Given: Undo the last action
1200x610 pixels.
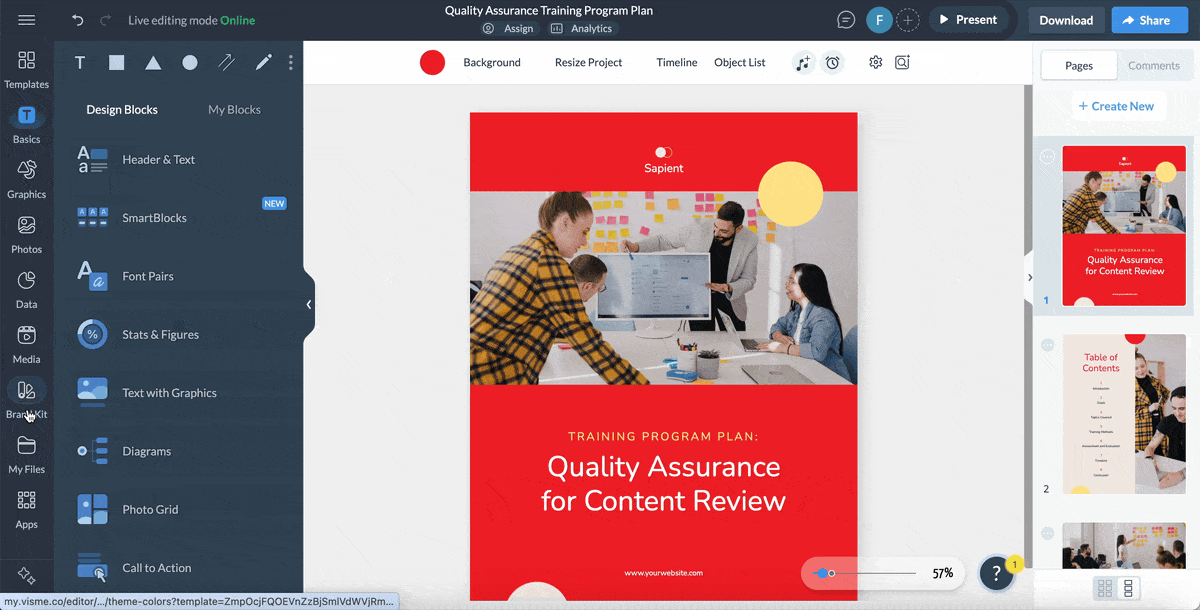Looking at the screenshot, I should point(78,20).
